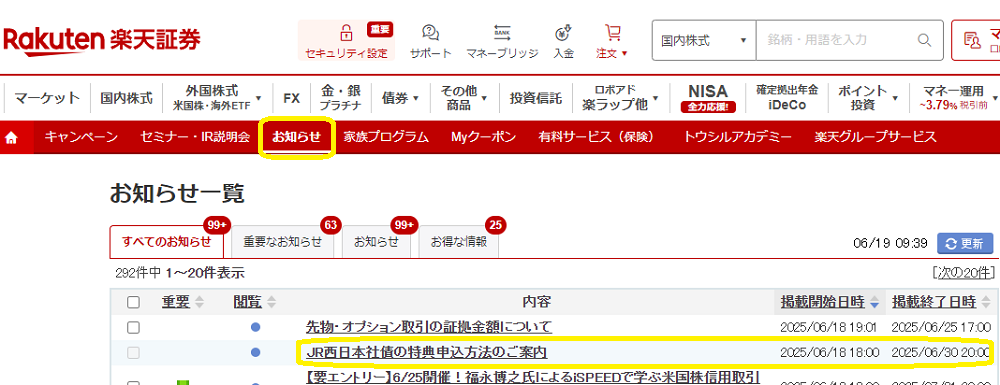
Task: Go to トウシルアカデミー page
Action: (737, 137)
